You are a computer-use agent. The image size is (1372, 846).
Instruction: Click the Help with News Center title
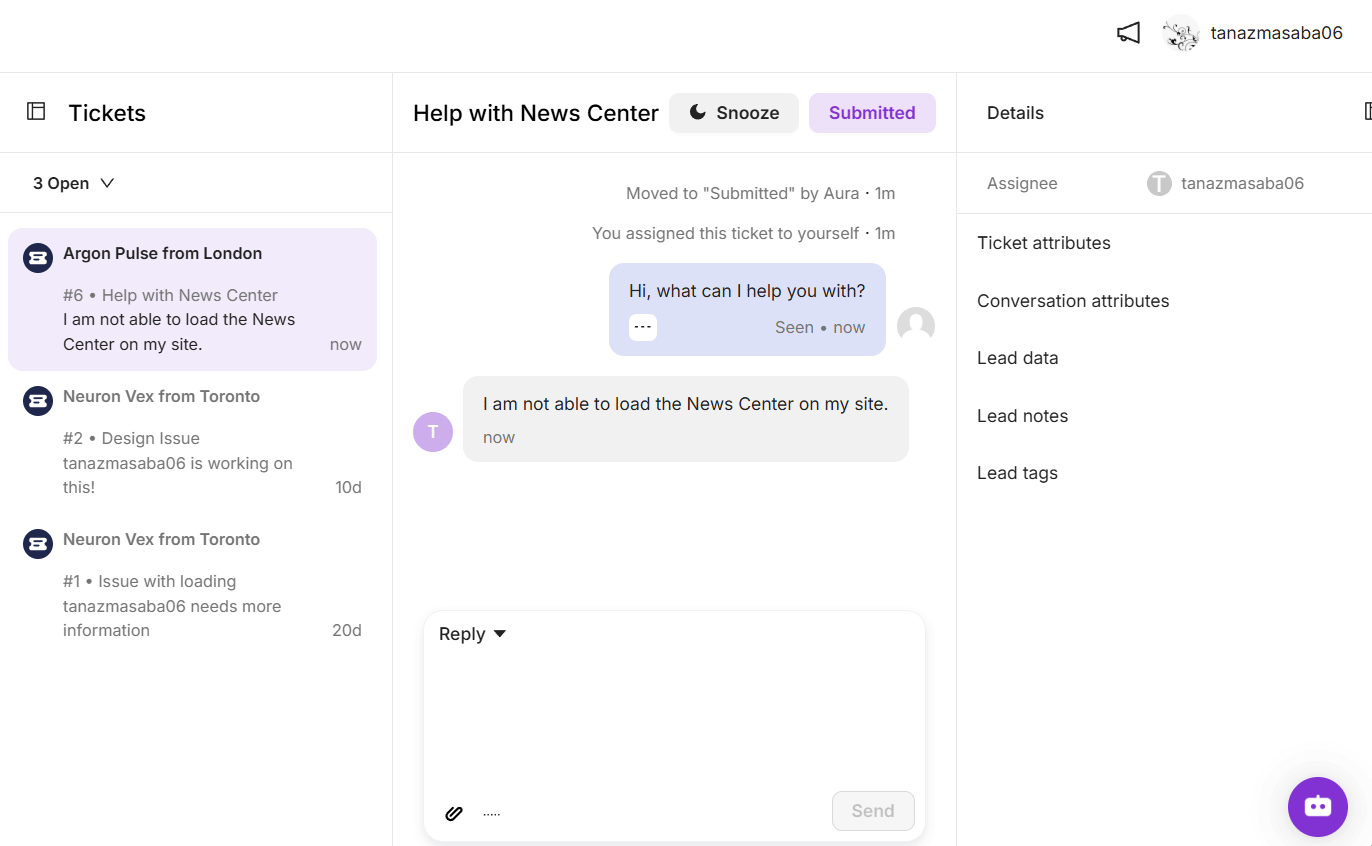click(x=536, y=113)
